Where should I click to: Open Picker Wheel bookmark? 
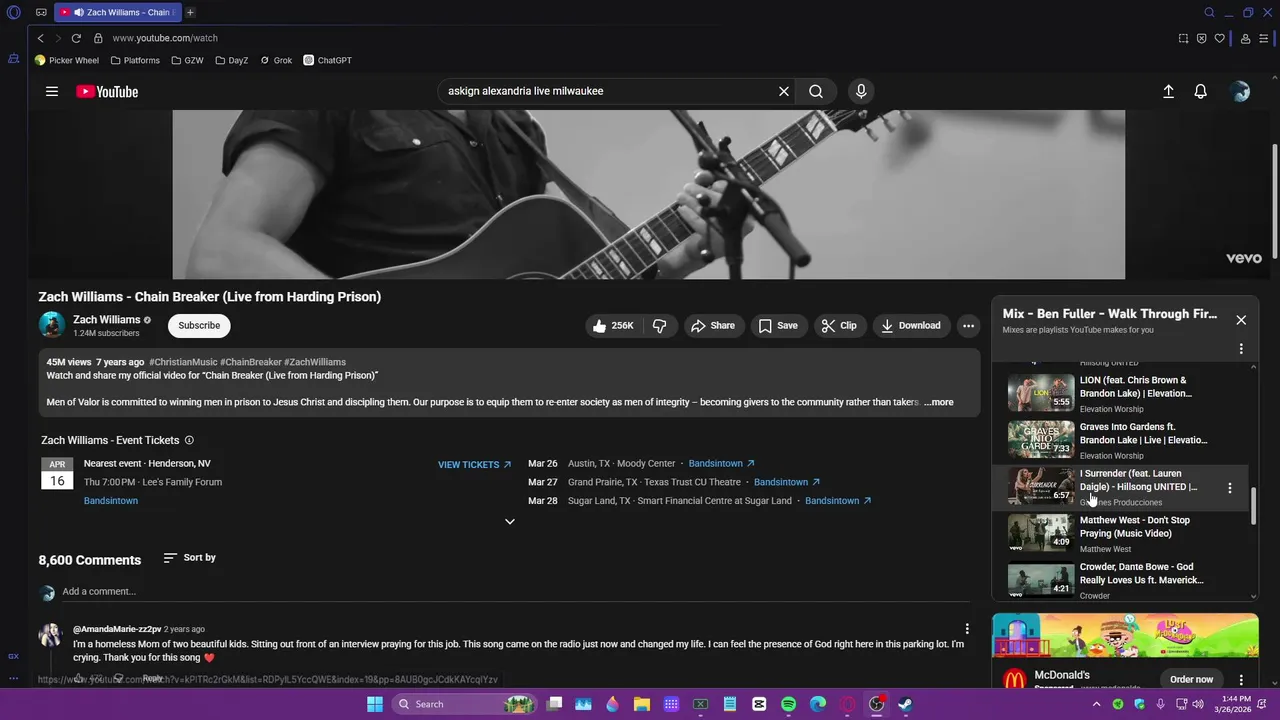67,60
